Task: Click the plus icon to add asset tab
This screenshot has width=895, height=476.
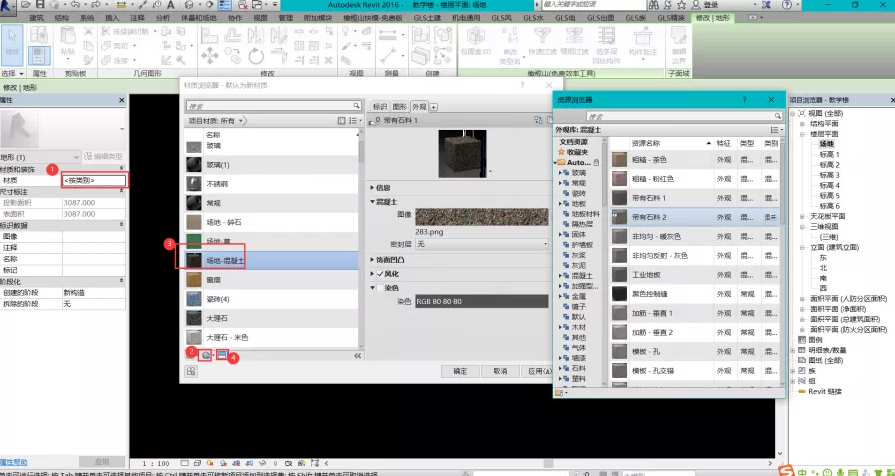Action: [x=433, y=106]
